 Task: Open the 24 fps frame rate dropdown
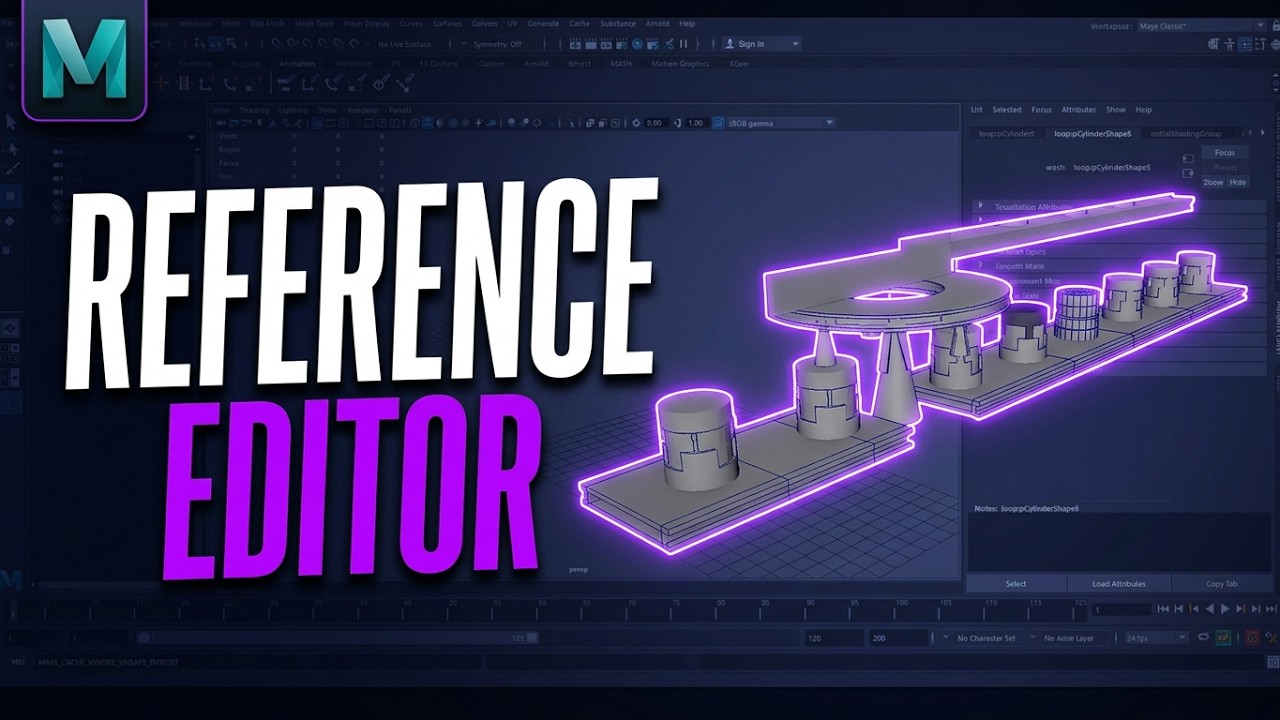tap(1155, 638)
